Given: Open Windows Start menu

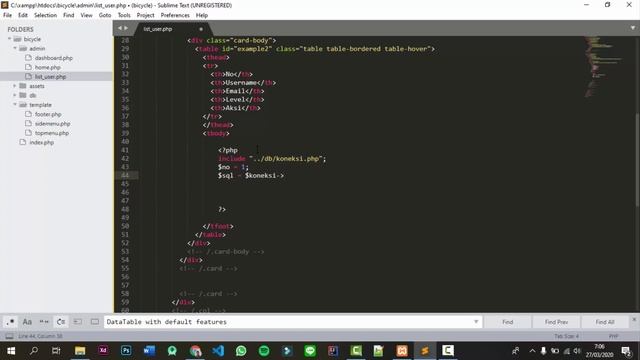Looking at the screenshot, I should point(11,351).
